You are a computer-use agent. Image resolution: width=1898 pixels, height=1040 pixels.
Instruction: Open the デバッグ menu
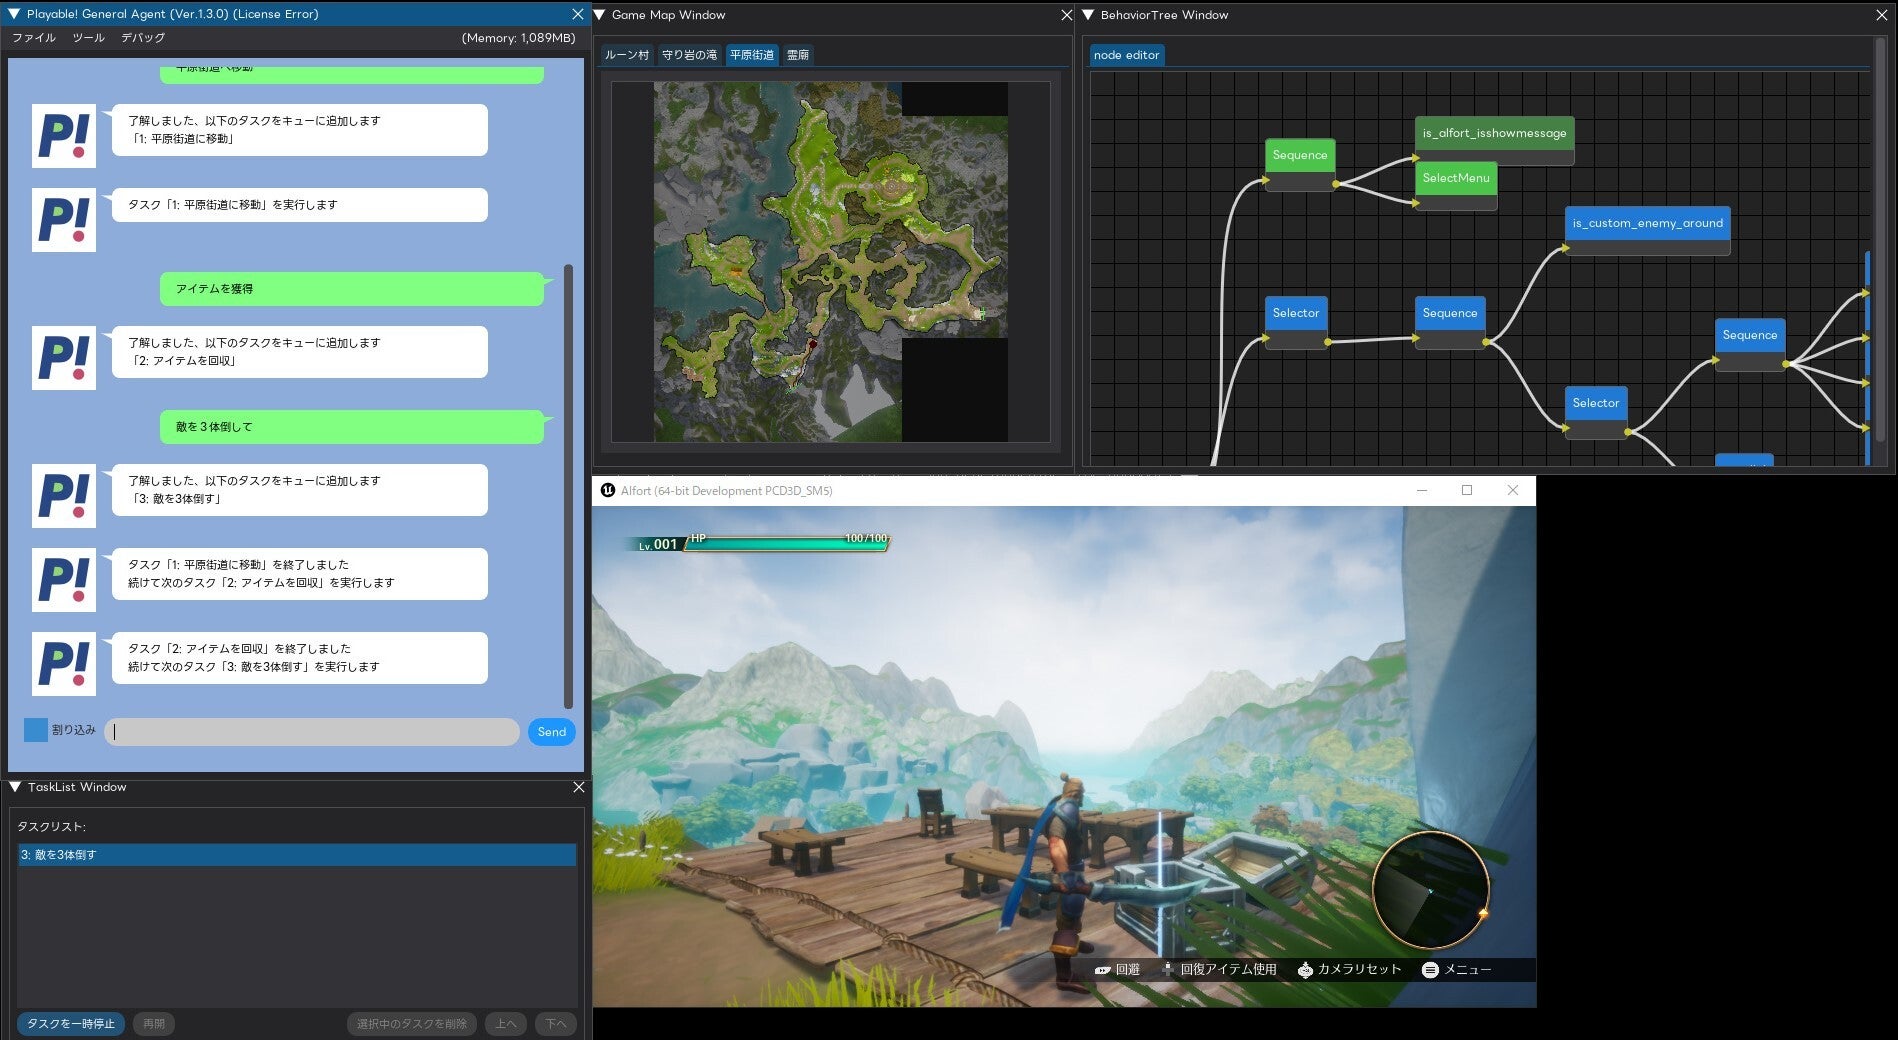[143, 38]
